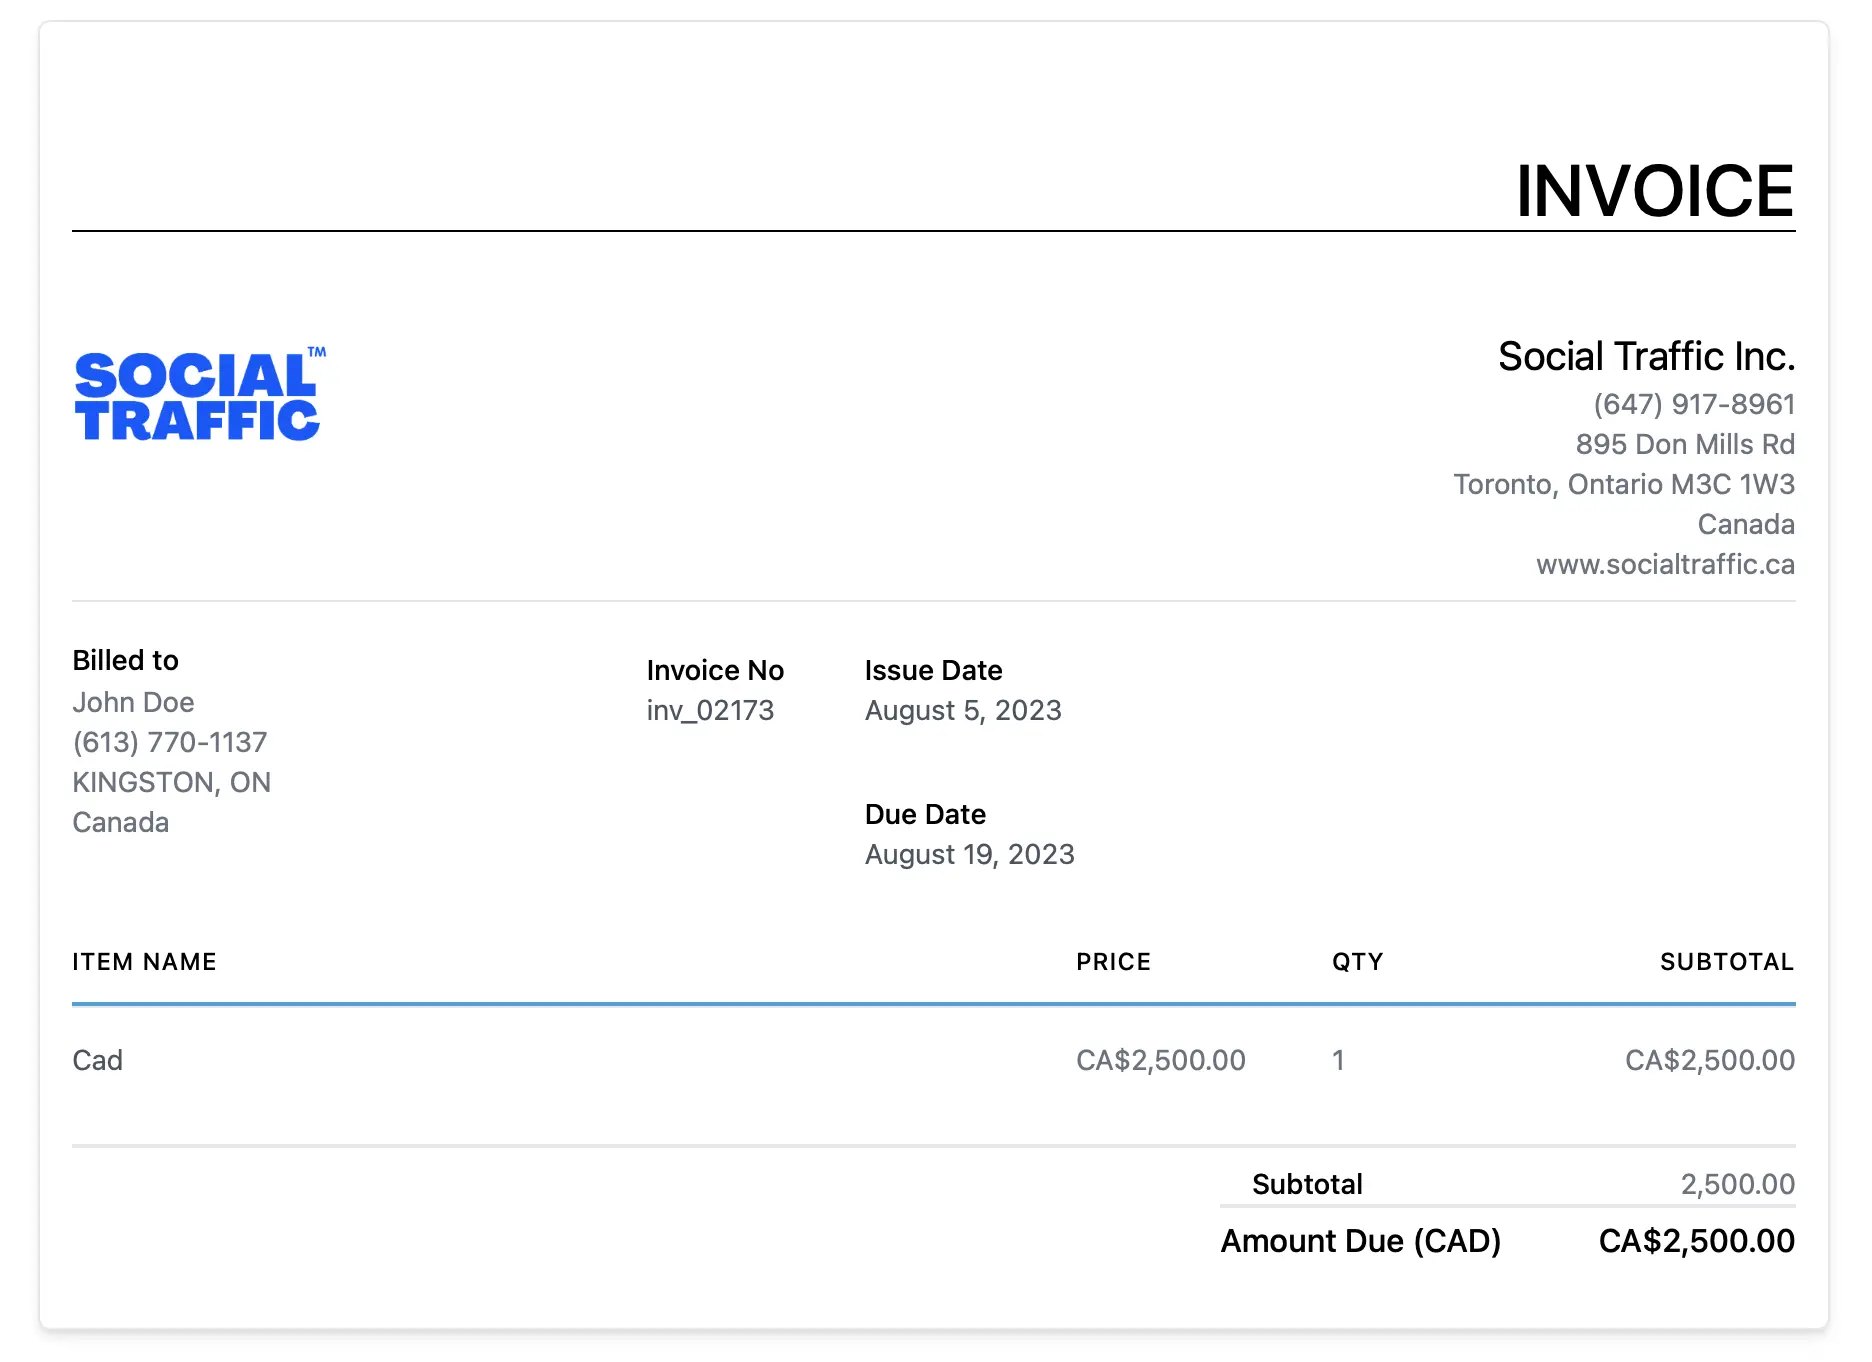Click the 895 Don Mills Rd address
The height and width of the screenshot is (1362, 1872).
click(x=1685, y=445)
